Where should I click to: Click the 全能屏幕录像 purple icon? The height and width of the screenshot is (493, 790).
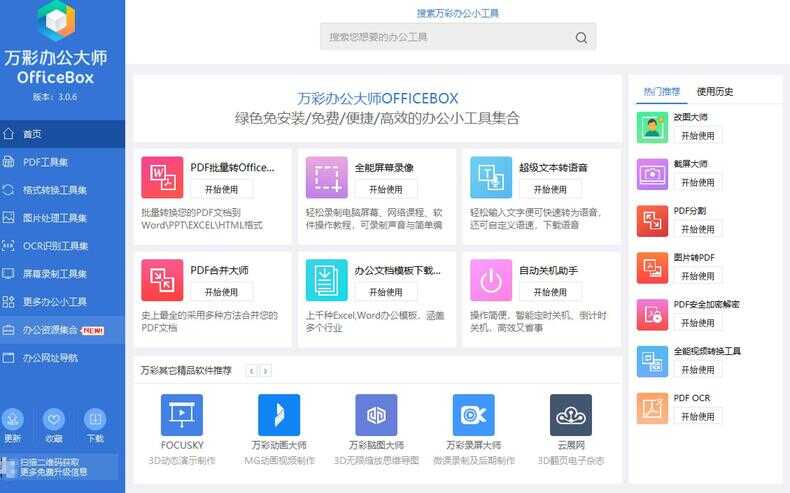(326, 177)
